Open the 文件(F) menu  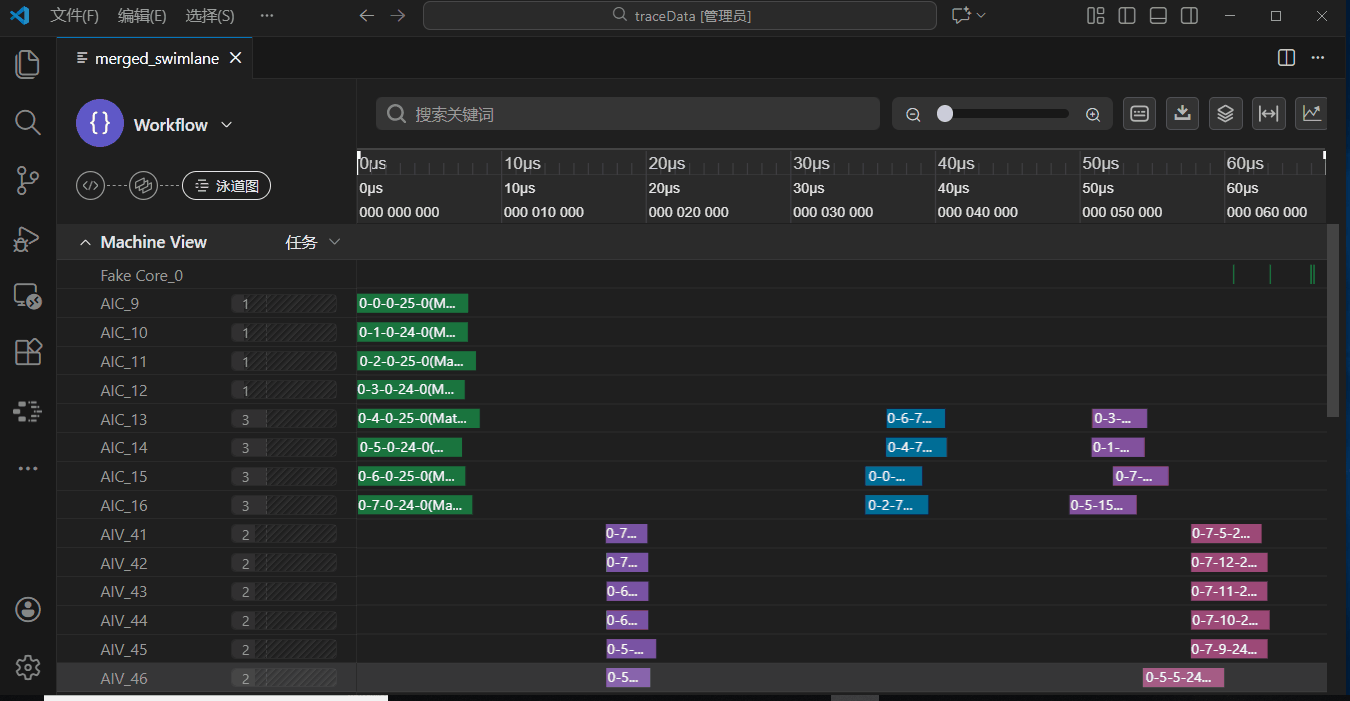point(74,16)
